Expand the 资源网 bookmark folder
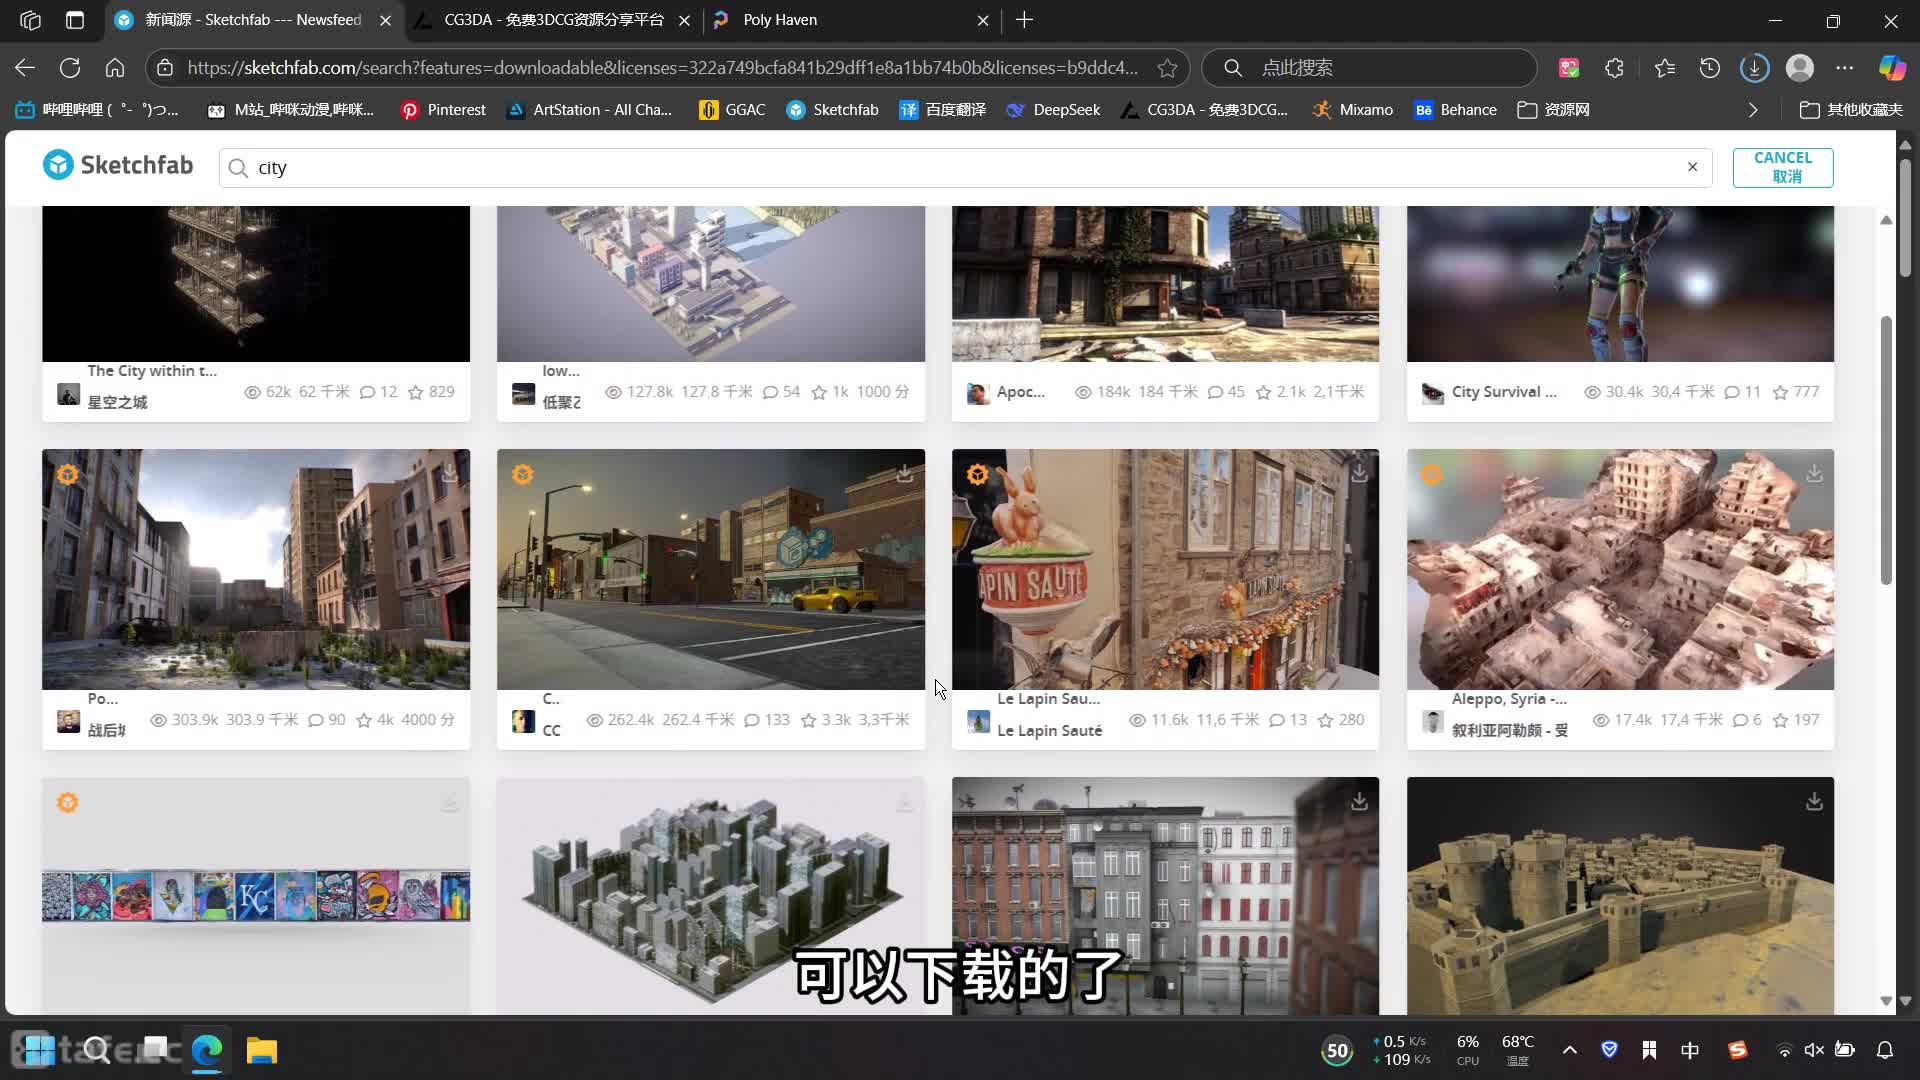Image resolution: width=1920 pixels, height=1080 pixels. coord(1553,110)
